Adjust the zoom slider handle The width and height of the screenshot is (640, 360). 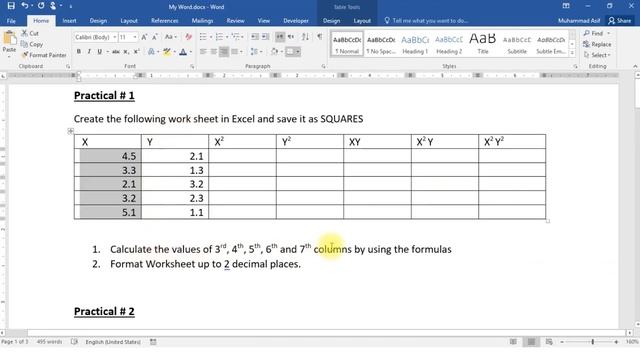pyautogui.click(x=593, y=342)
